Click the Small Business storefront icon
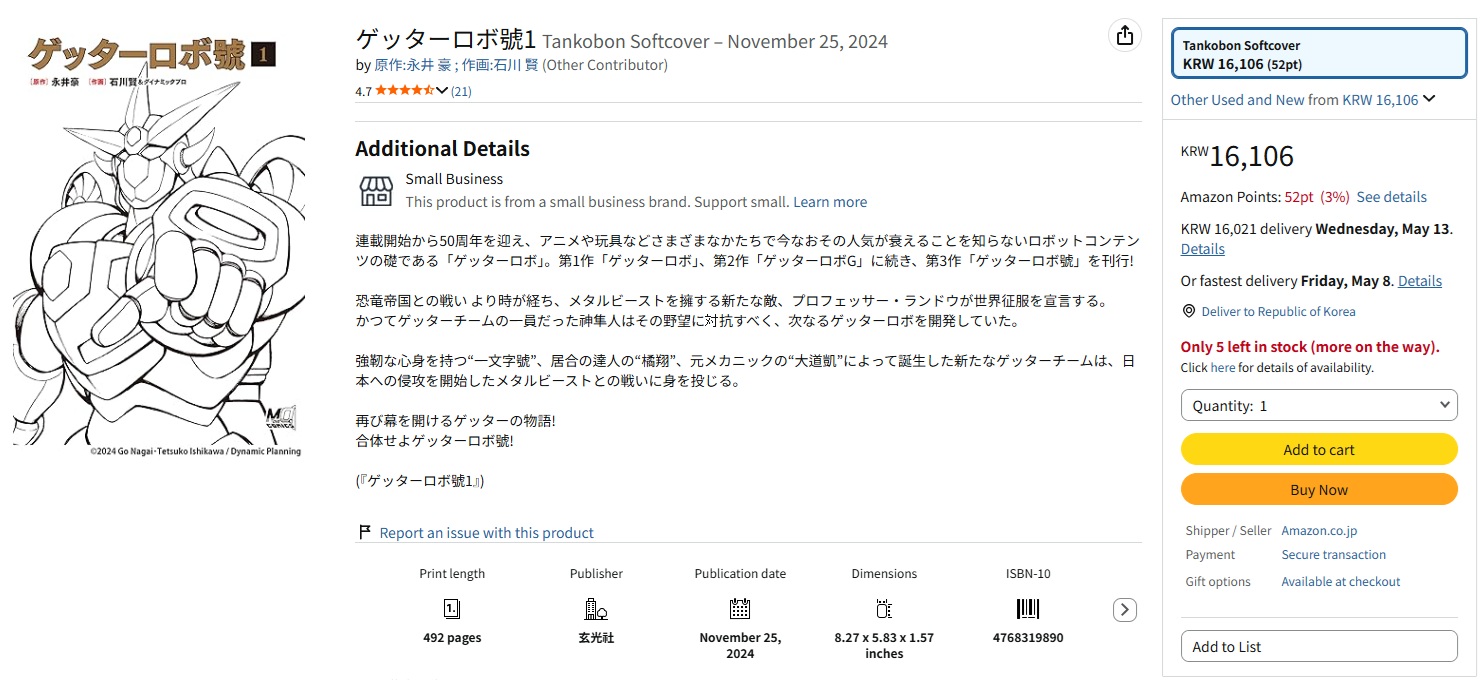Screen dimensions: 1483x680 [376, 190]
